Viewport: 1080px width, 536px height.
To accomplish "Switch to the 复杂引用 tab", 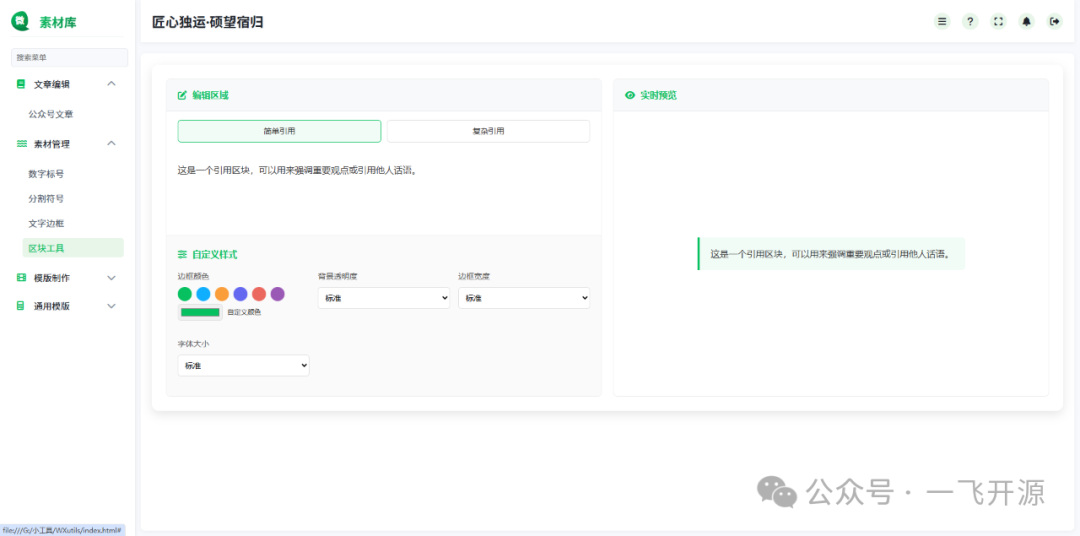I will point(488,131).
